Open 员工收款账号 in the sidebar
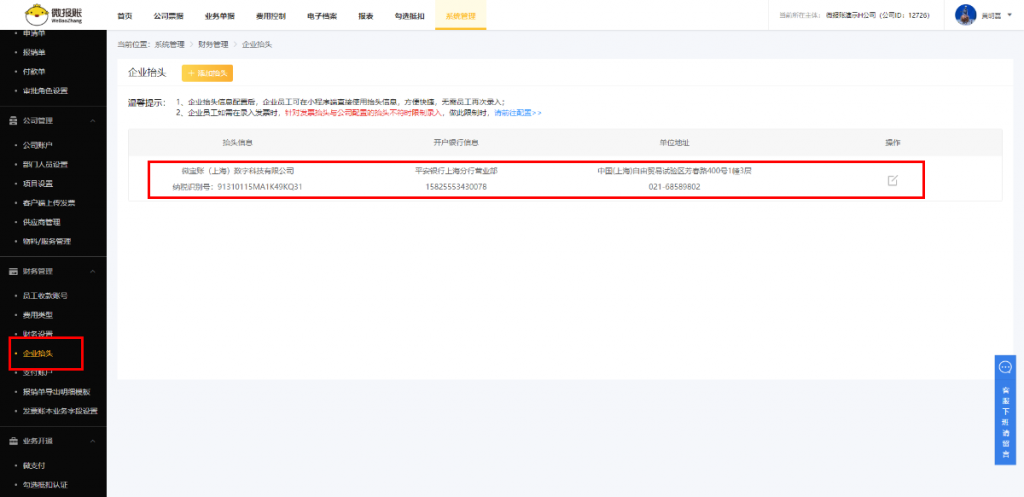Viewport: 1024px width, 497px height. [45, 296]
